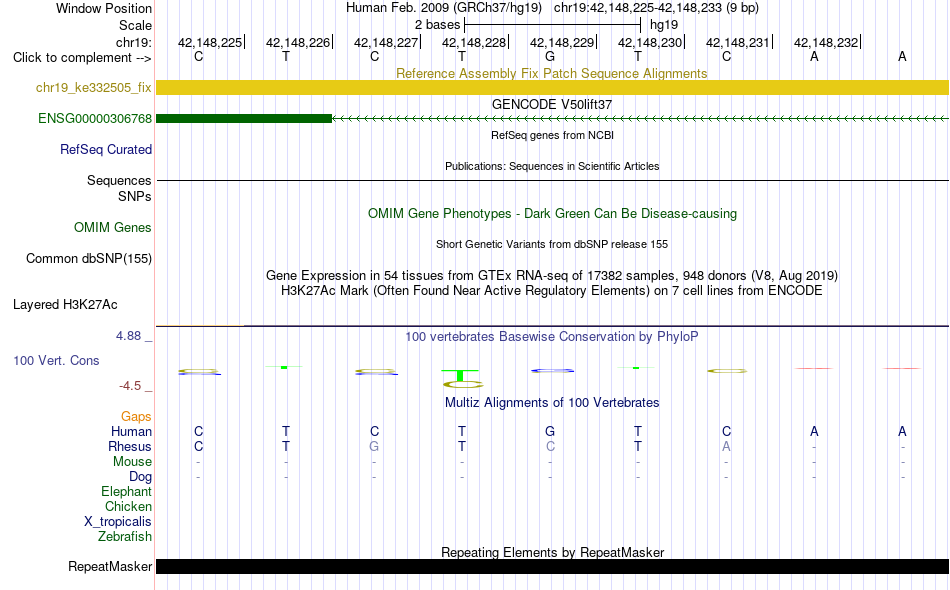Click the H3K27Ac Mark track title

click(552, 291)
